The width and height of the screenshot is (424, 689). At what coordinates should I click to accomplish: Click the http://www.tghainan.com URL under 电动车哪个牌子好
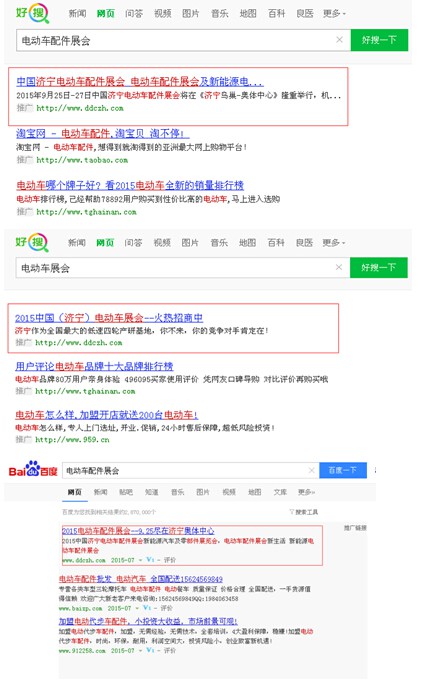click(x=86, y=212)
